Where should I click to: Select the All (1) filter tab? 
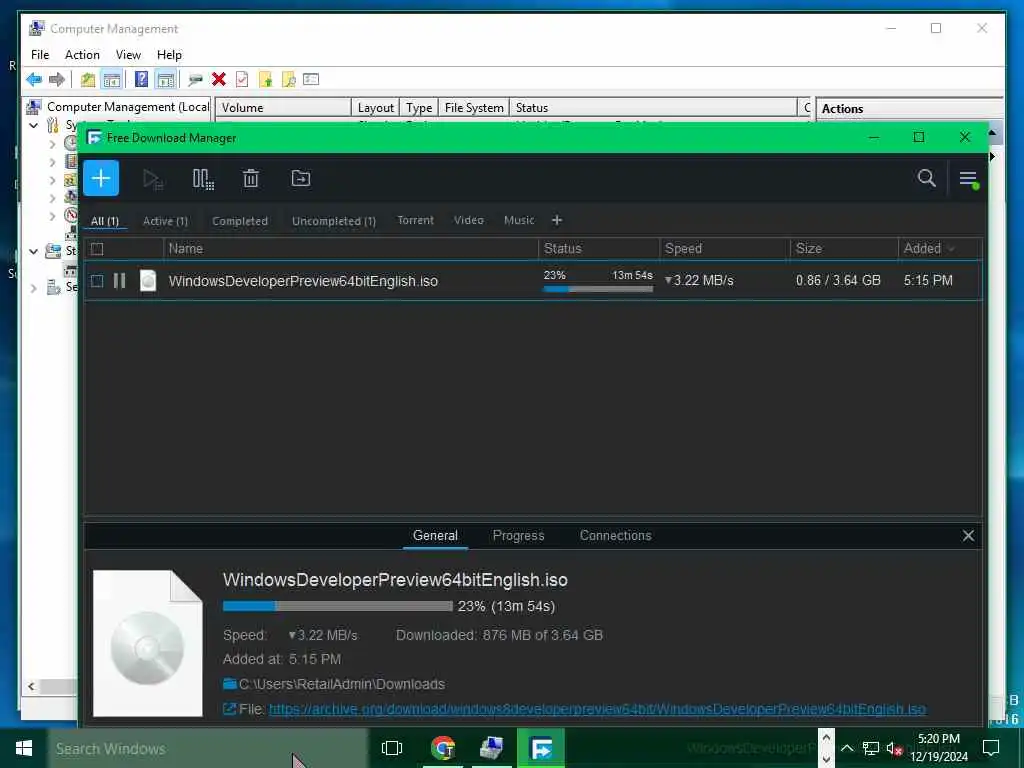pos(104,221)
